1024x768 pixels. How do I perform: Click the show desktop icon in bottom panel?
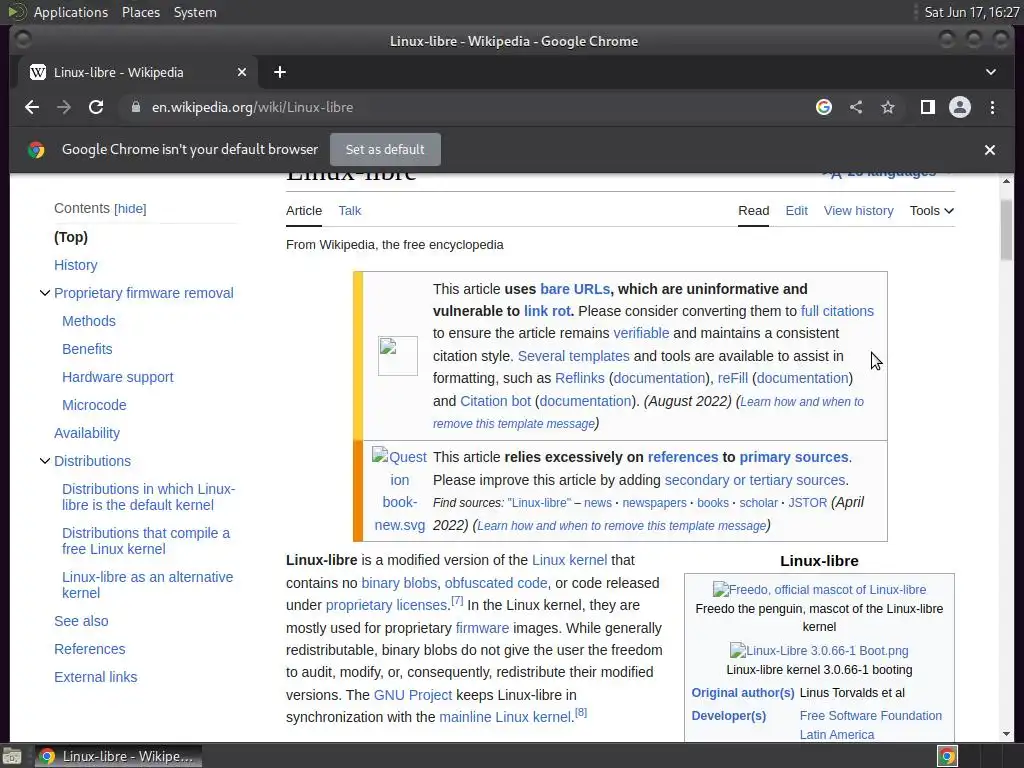tap(11, 756)
